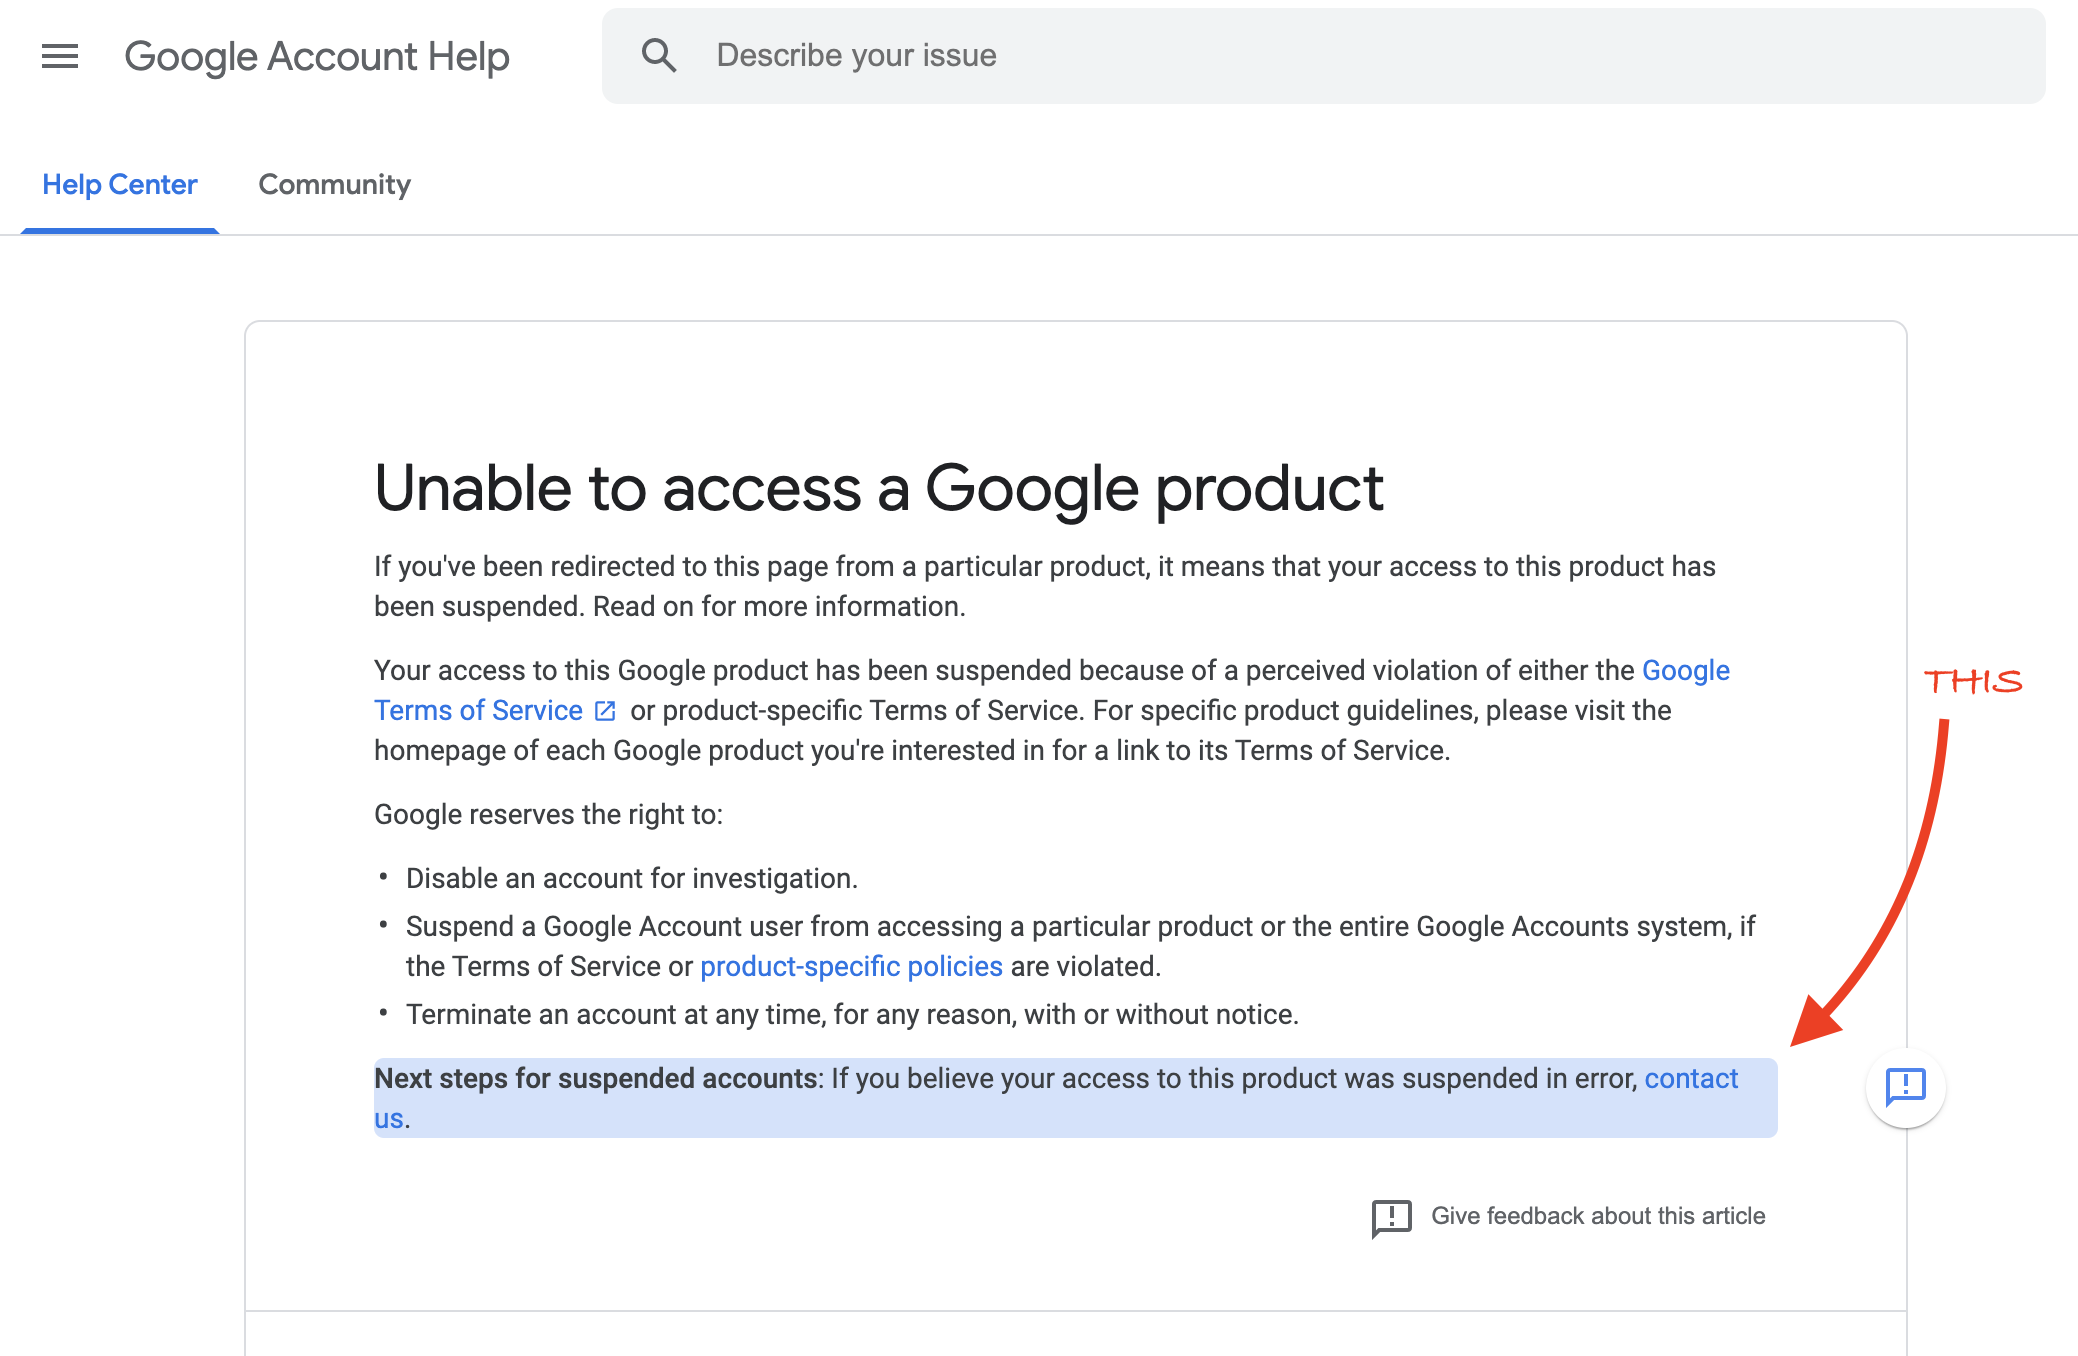Open the hamburger main menu
This screenshot has width=2078, height=1356.
(x=60, y=56)
